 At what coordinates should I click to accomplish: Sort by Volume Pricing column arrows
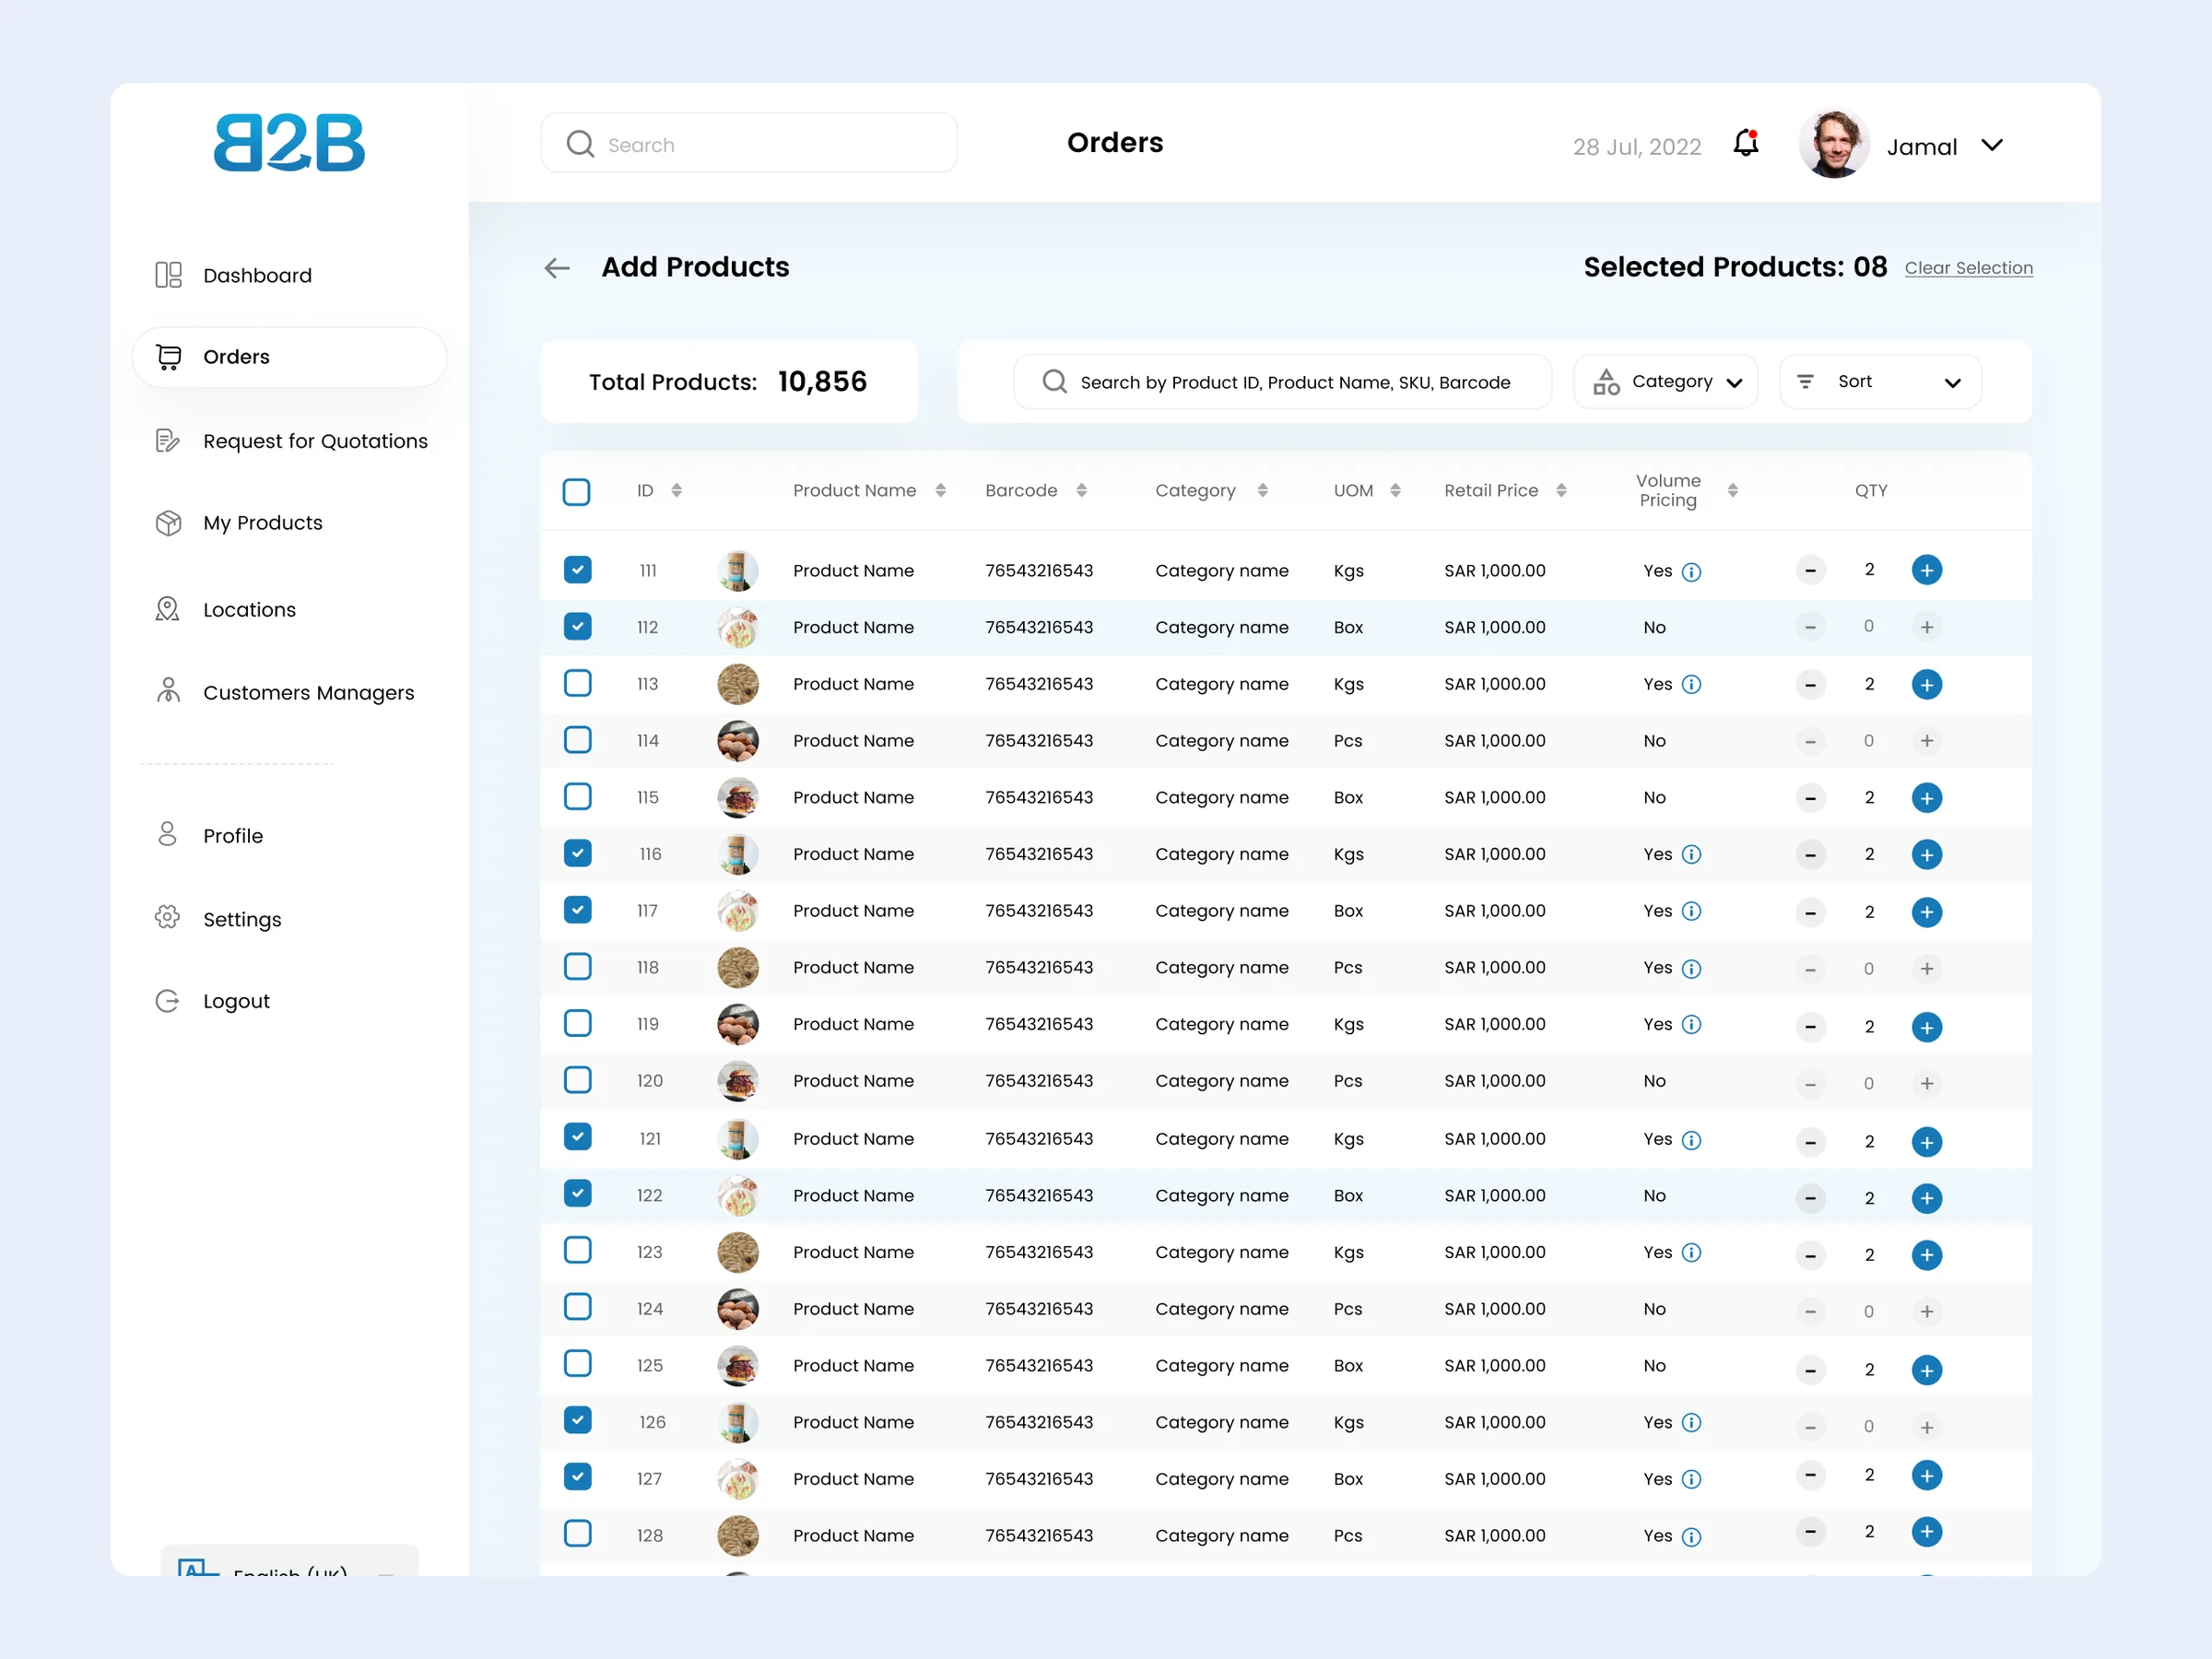click(x=1732, y=490)
